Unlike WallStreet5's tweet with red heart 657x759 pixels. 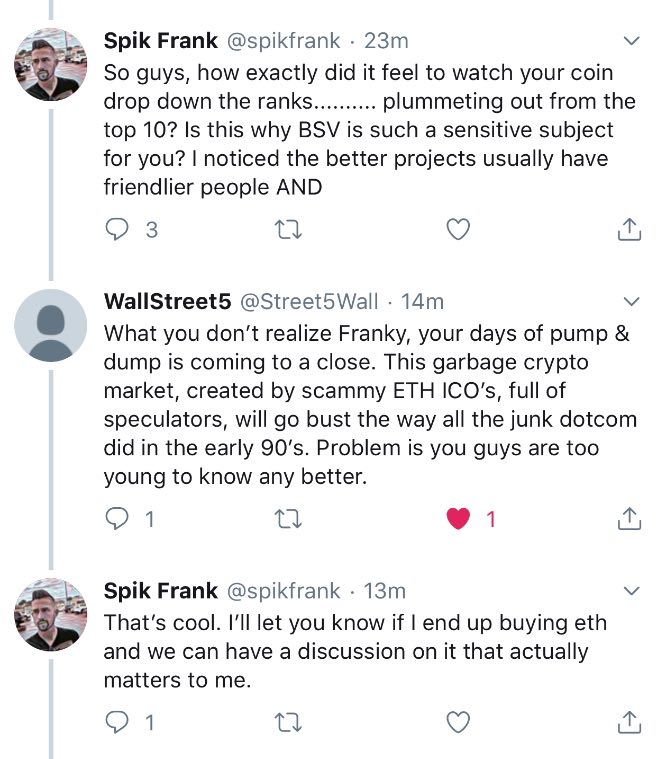point(457,519)
